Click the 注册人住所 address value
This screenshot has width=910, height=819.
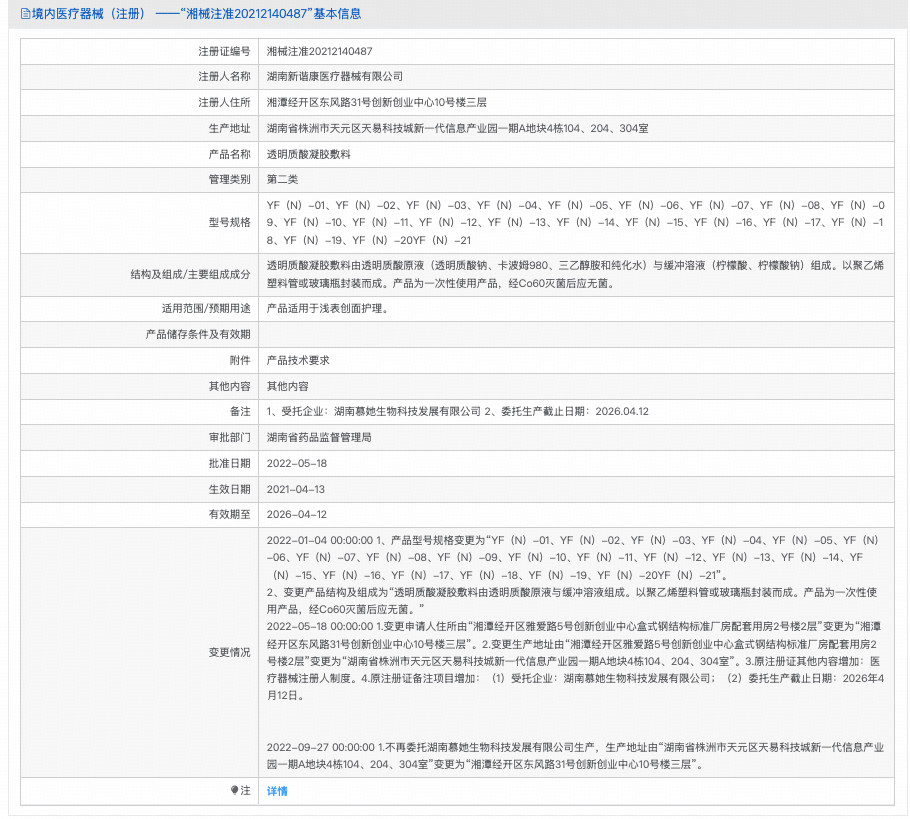[x=376, y=102]
